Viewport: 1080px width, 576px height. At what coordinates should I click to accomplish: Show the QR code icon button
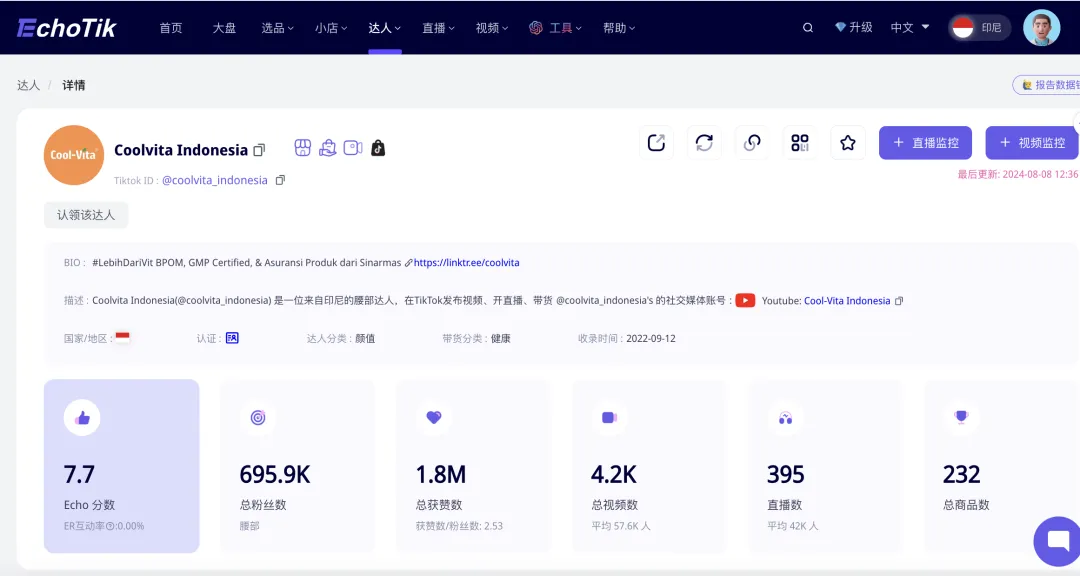click(x=800, y=143)
